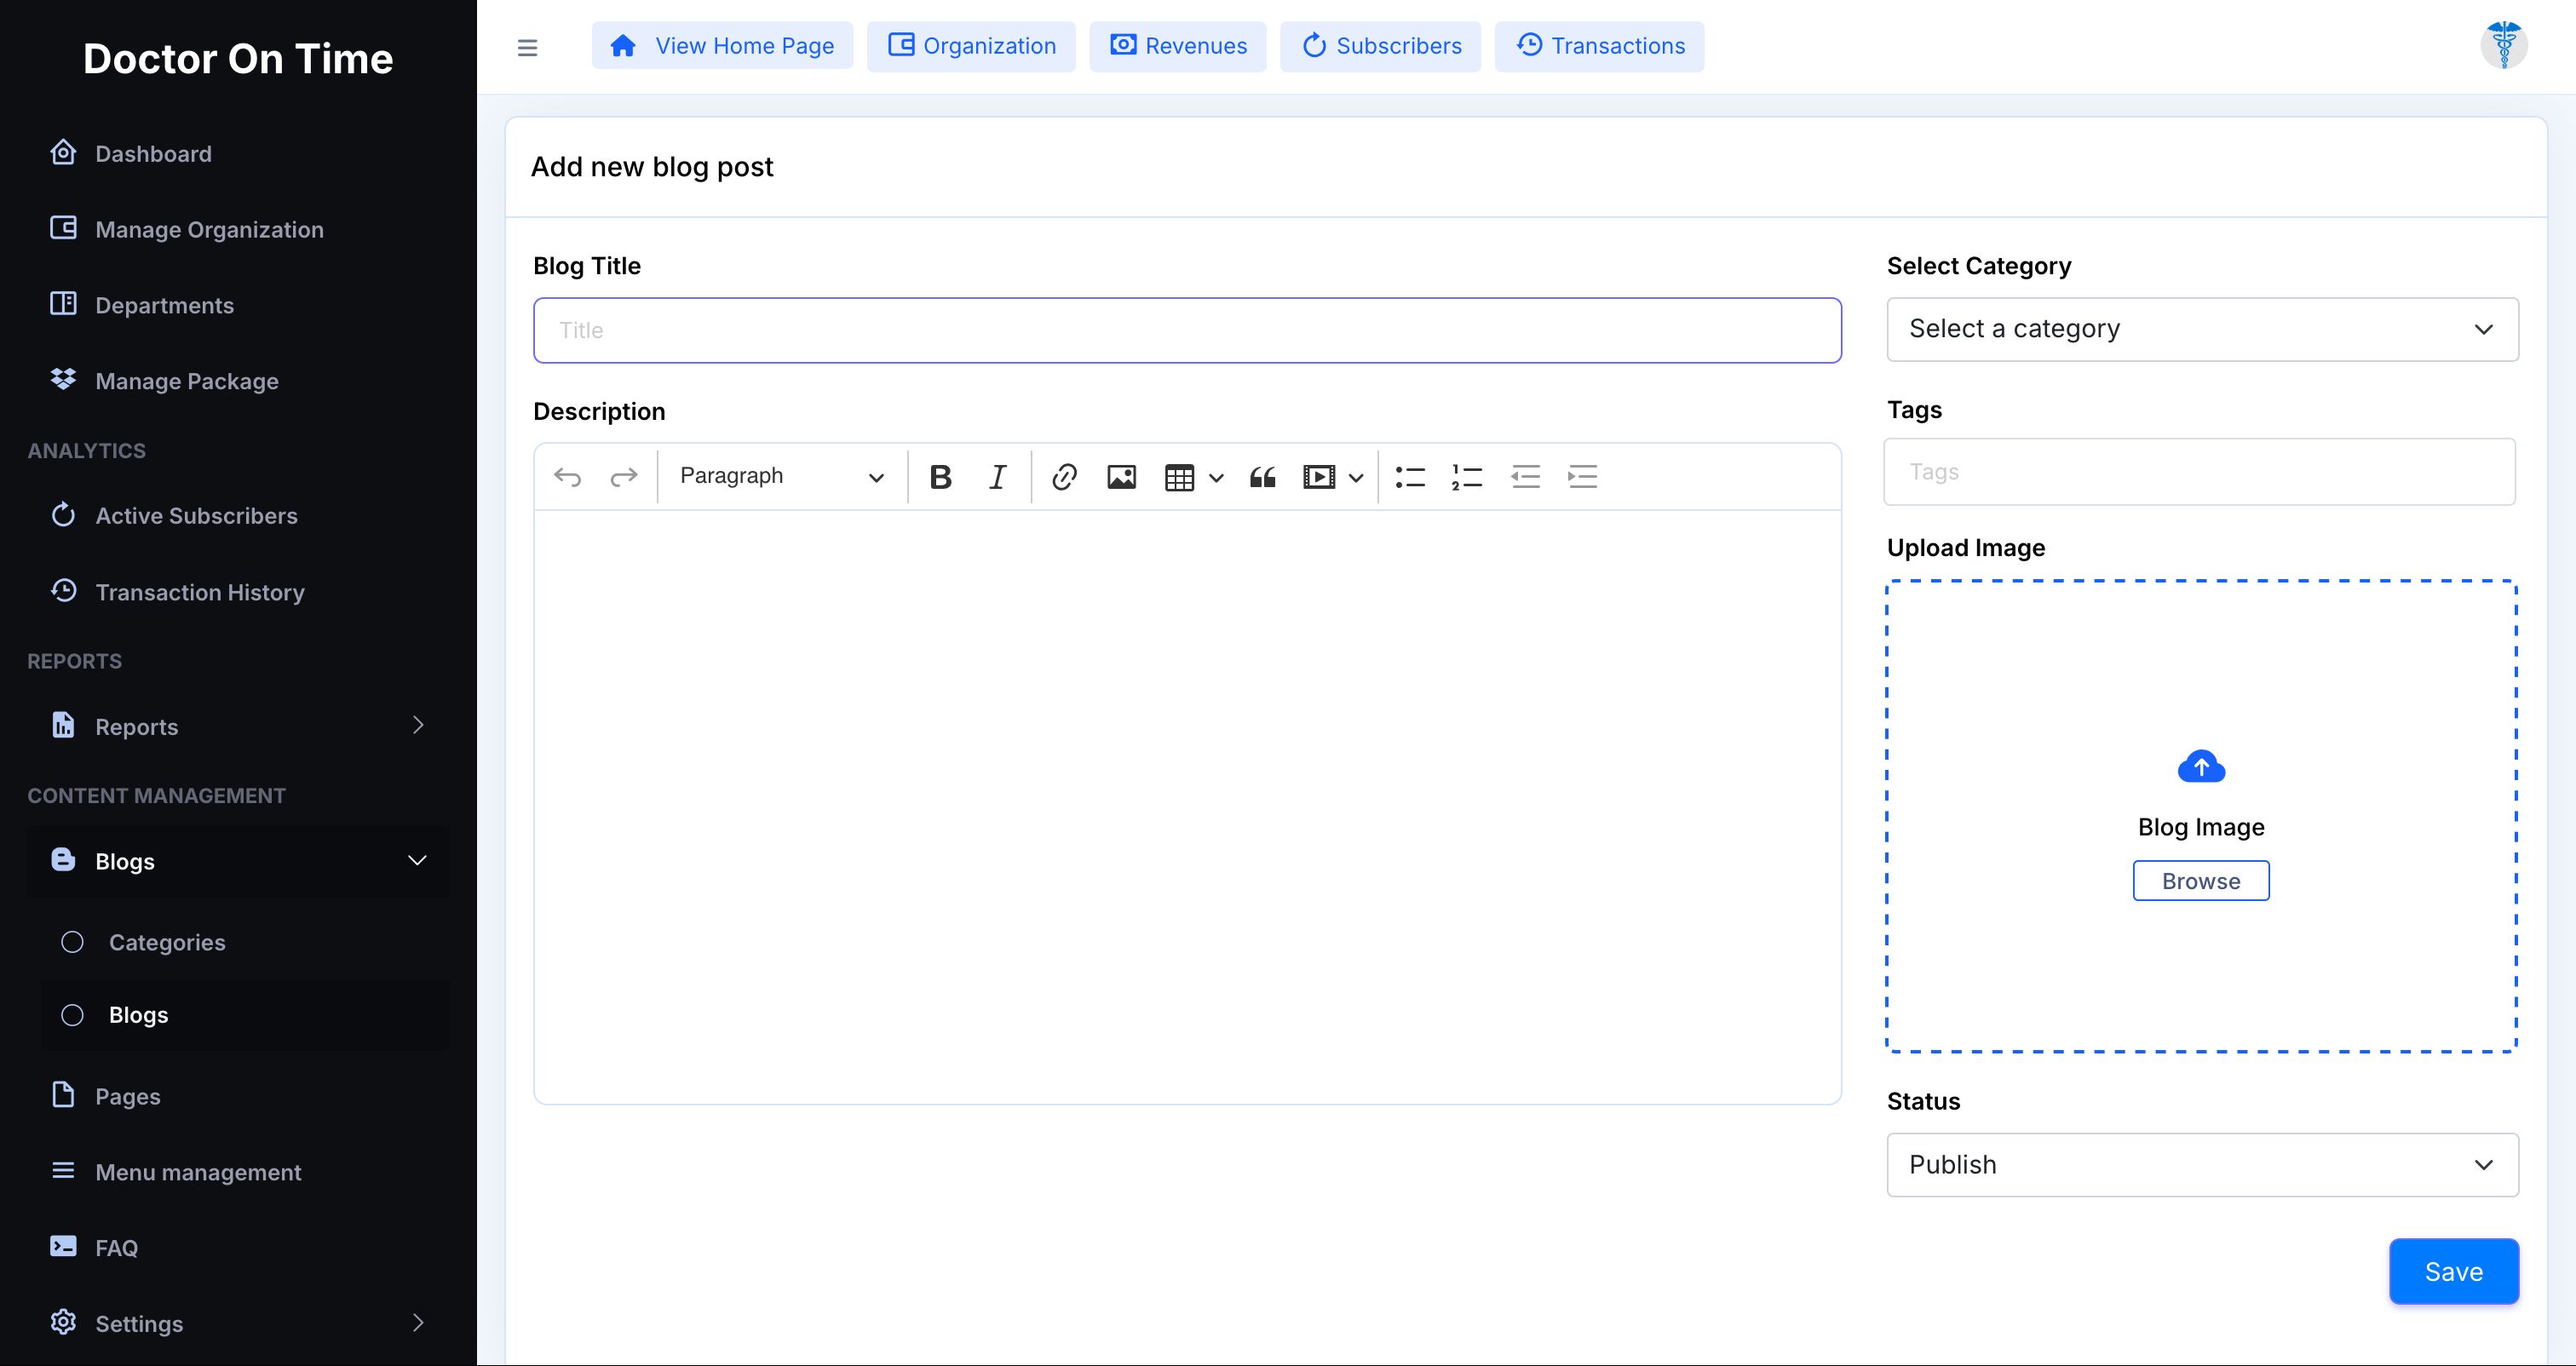The height and width of the screenshot is (1366, 2576).
Task: Create a bulleted list
Action: [x=1410, y=477]
